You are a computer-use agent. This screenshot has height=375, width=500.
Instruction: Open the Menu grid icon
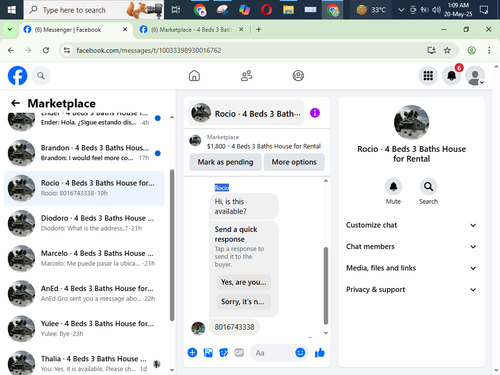pyautogui.click(x=428, y=76)
